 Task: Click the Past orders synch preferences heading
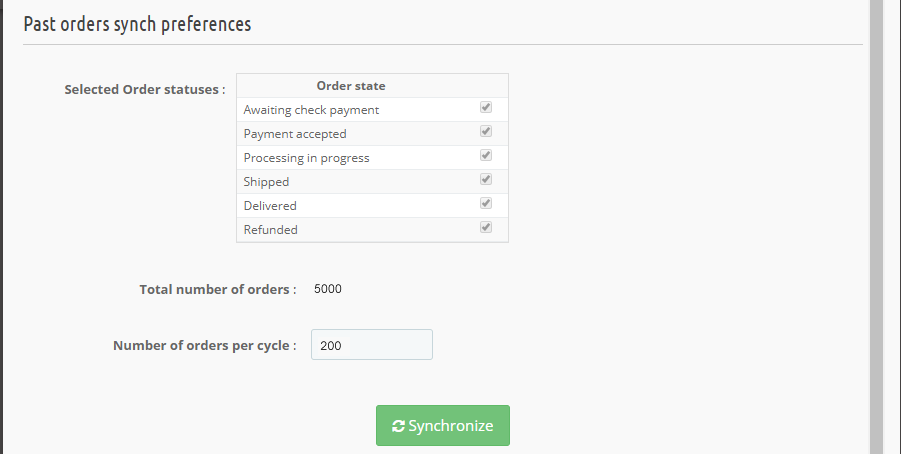pyautogui.click(x=137, y=25)
